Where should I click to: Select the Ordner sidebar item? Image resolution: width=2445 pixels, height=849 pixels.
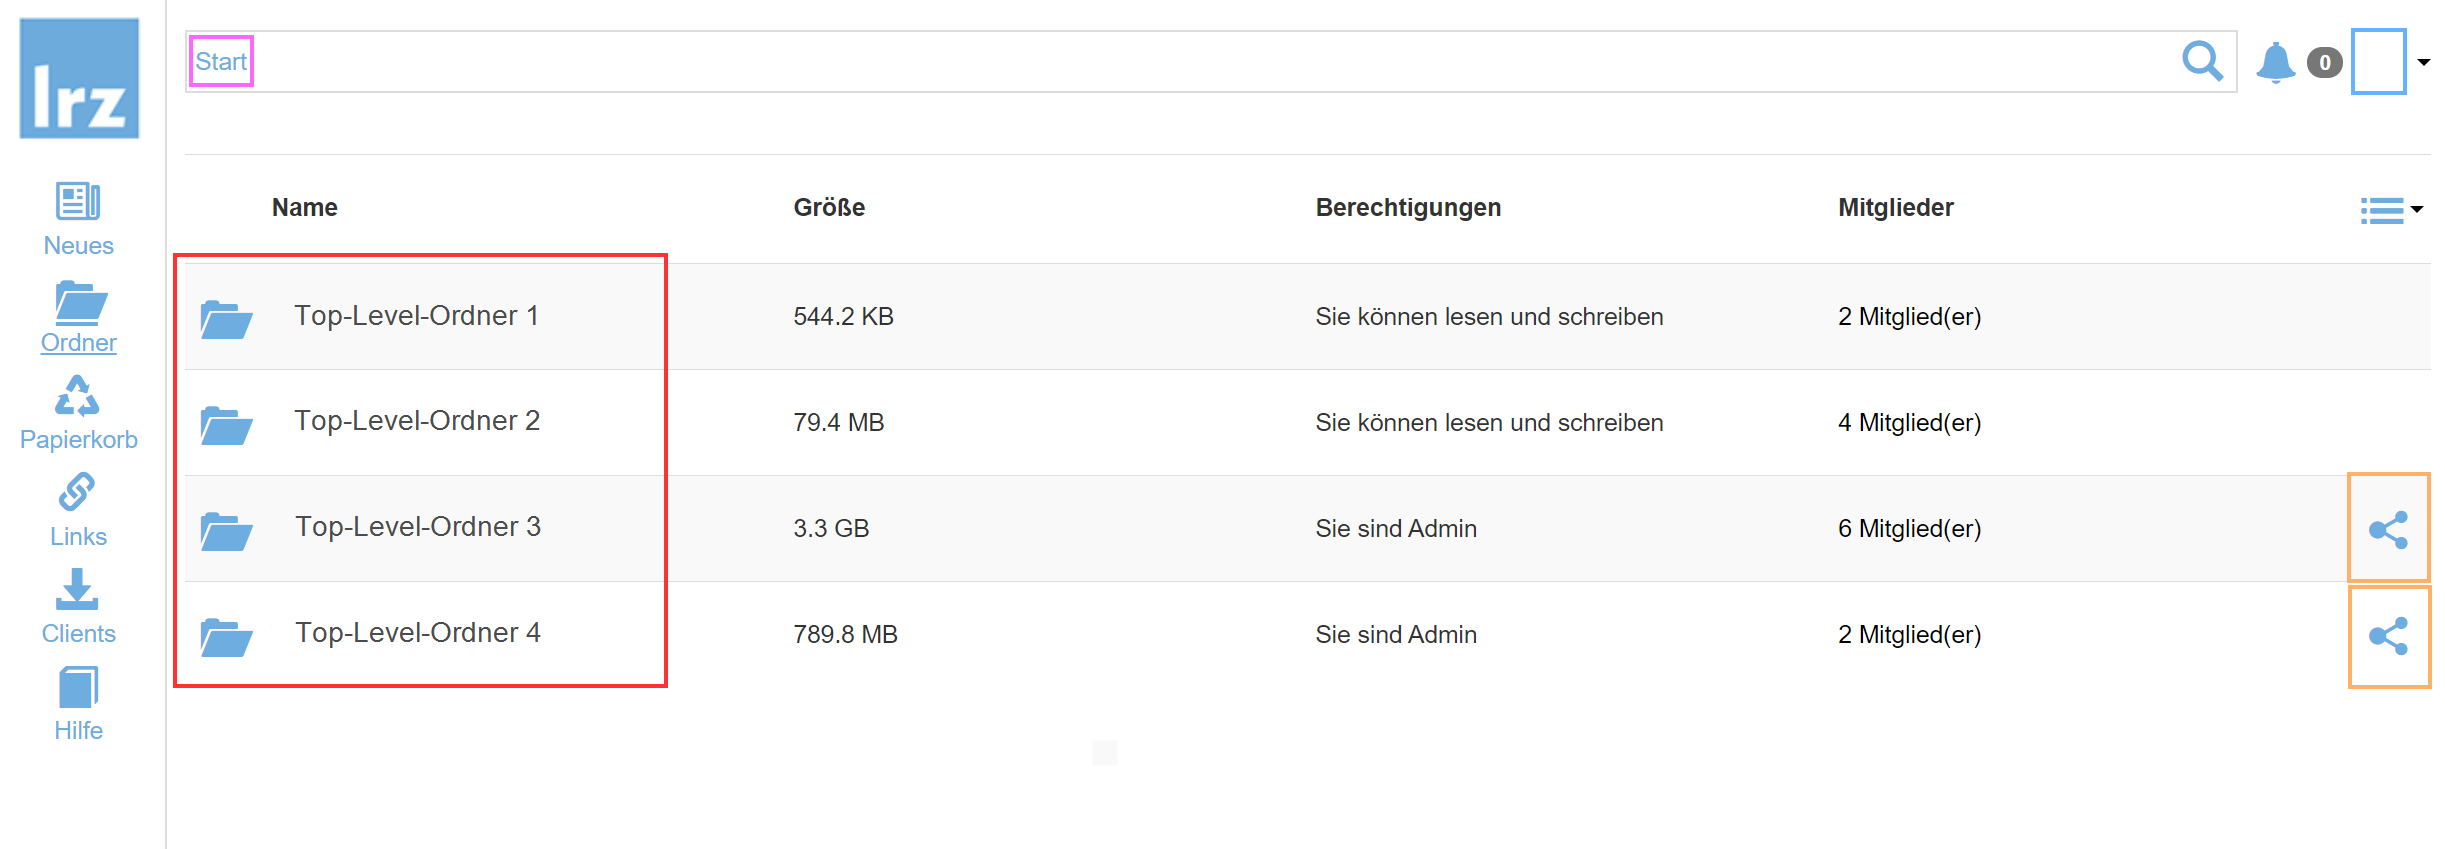click(78, 316)
